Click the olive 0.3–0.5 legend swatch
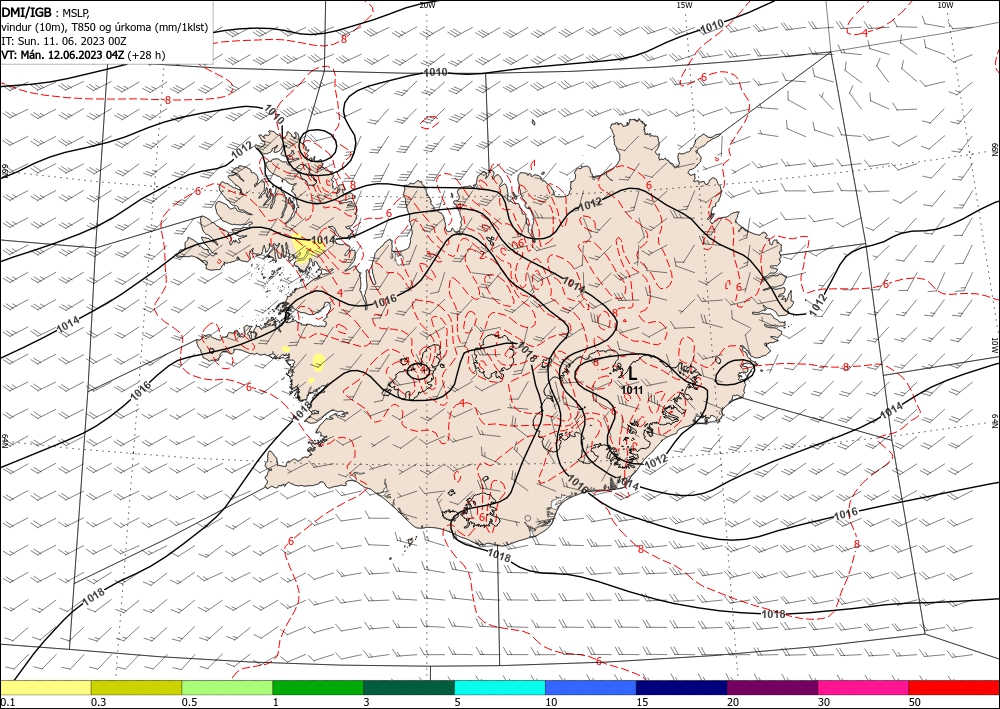 136,687
